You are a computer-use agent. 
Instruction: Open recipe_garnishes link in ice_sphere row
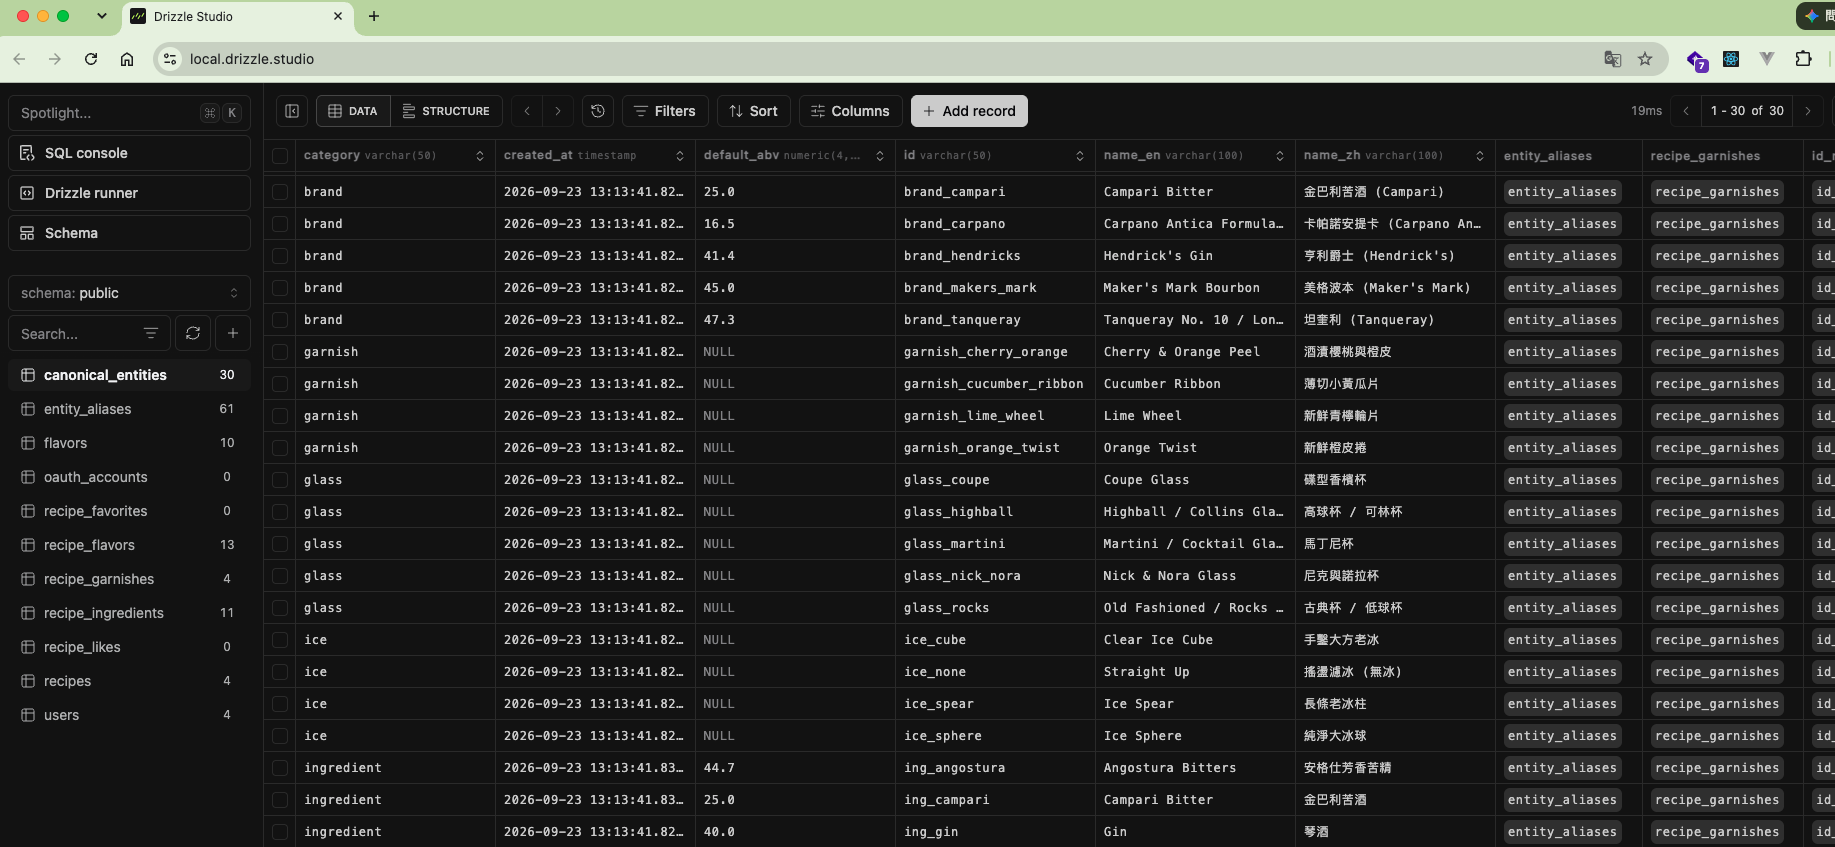coord(1717,736)
